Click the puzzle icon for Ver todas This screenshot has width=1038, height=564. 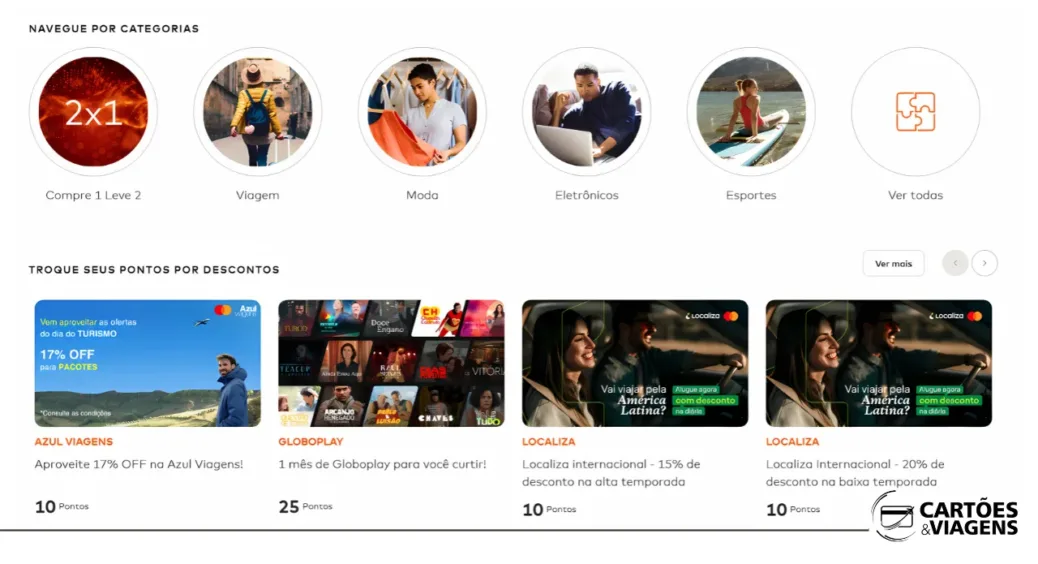pyautogui.click(x=916, y=111)
